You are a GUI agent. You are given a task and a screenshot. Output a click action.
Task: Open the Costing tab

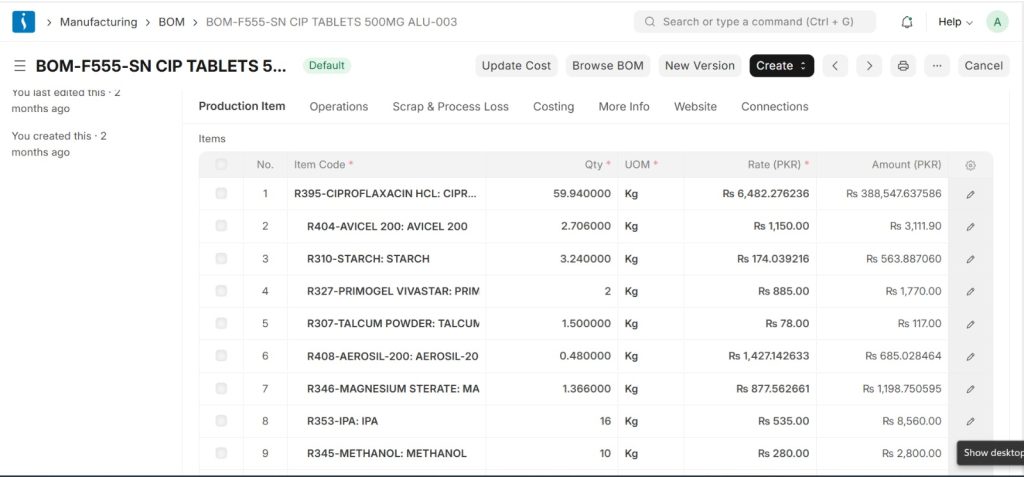554,107
